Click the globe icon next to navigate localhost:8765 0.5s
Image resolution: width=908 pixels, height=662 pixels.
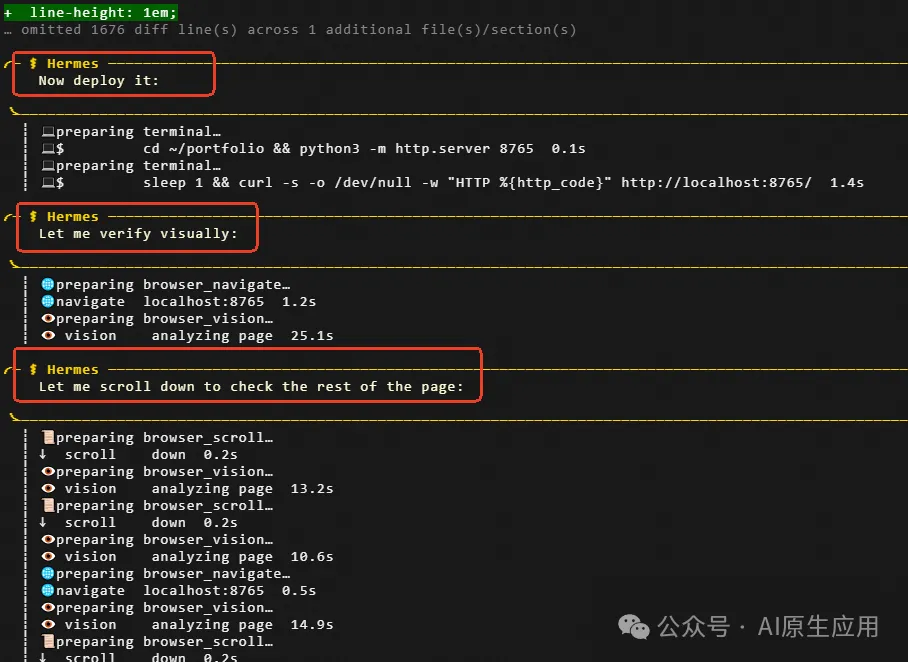47,591
